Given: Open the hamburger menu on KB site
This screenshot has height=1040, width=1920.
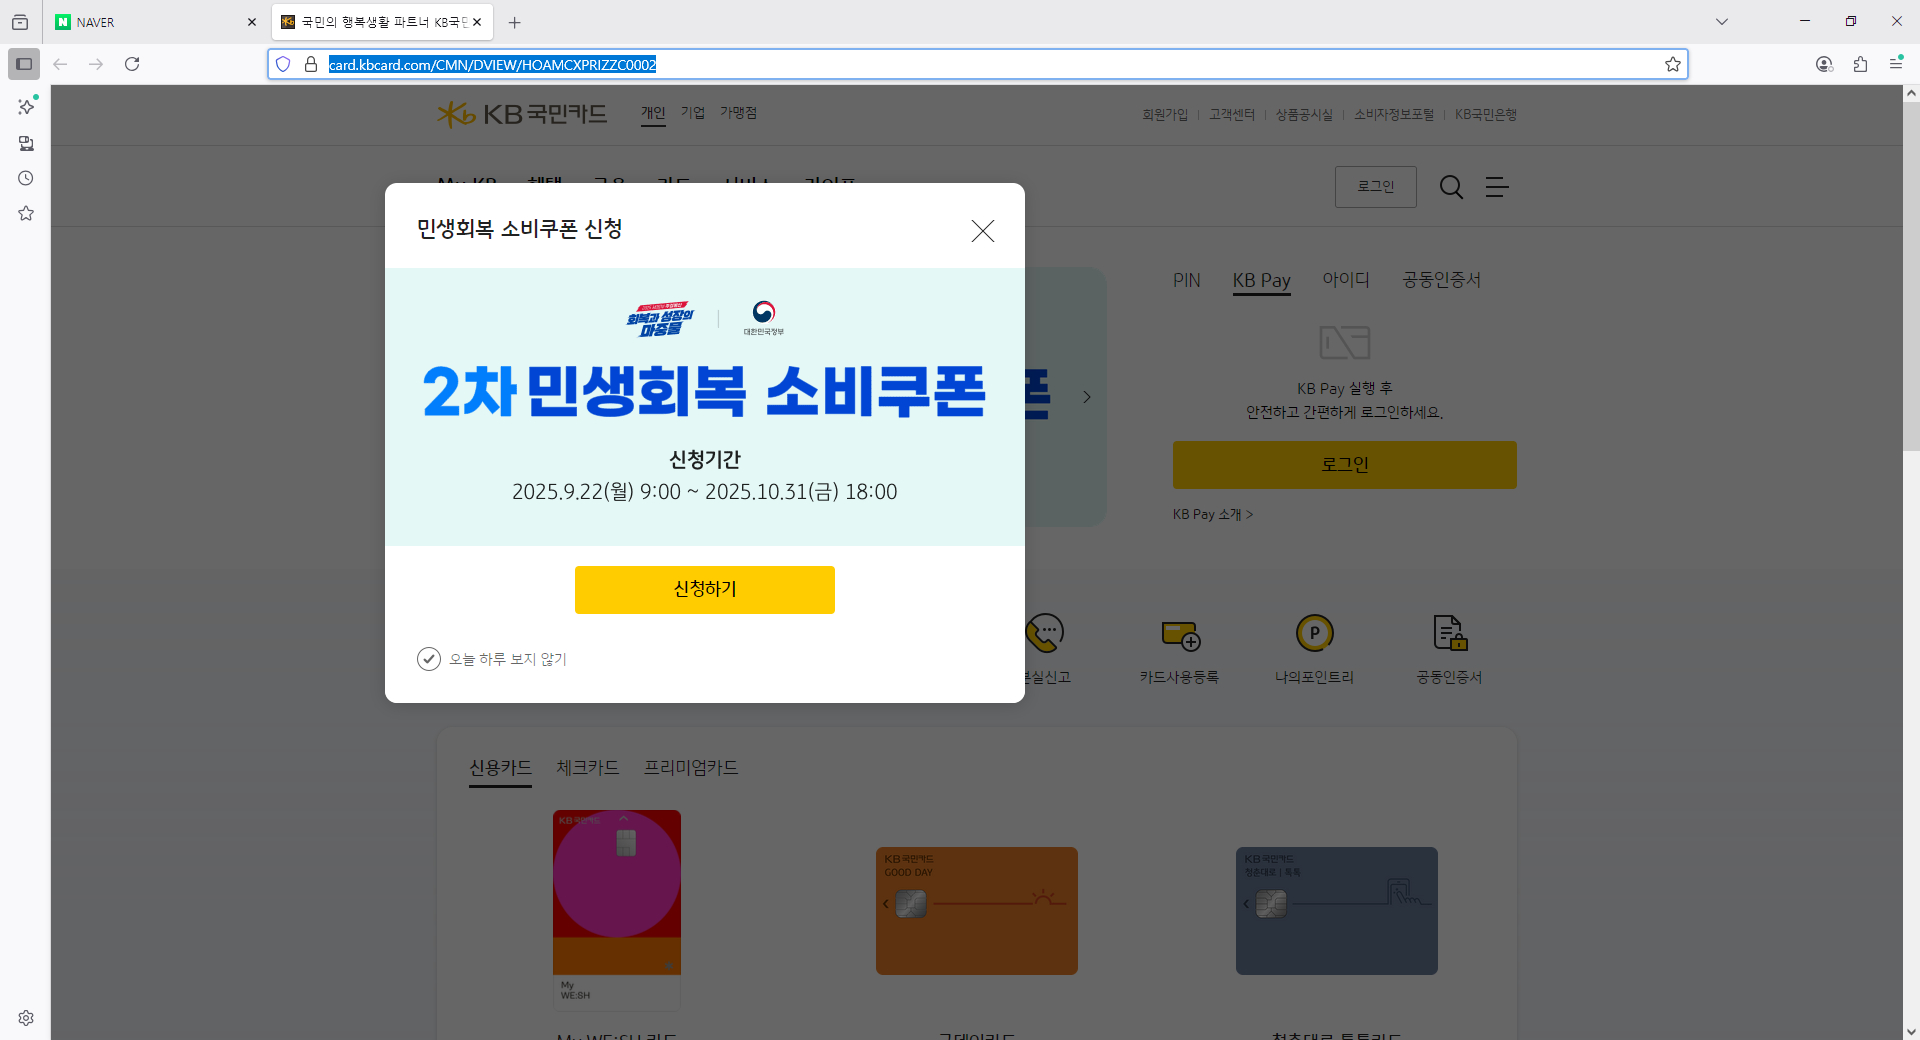Looking at the screenshot, I should (1497, 187).
